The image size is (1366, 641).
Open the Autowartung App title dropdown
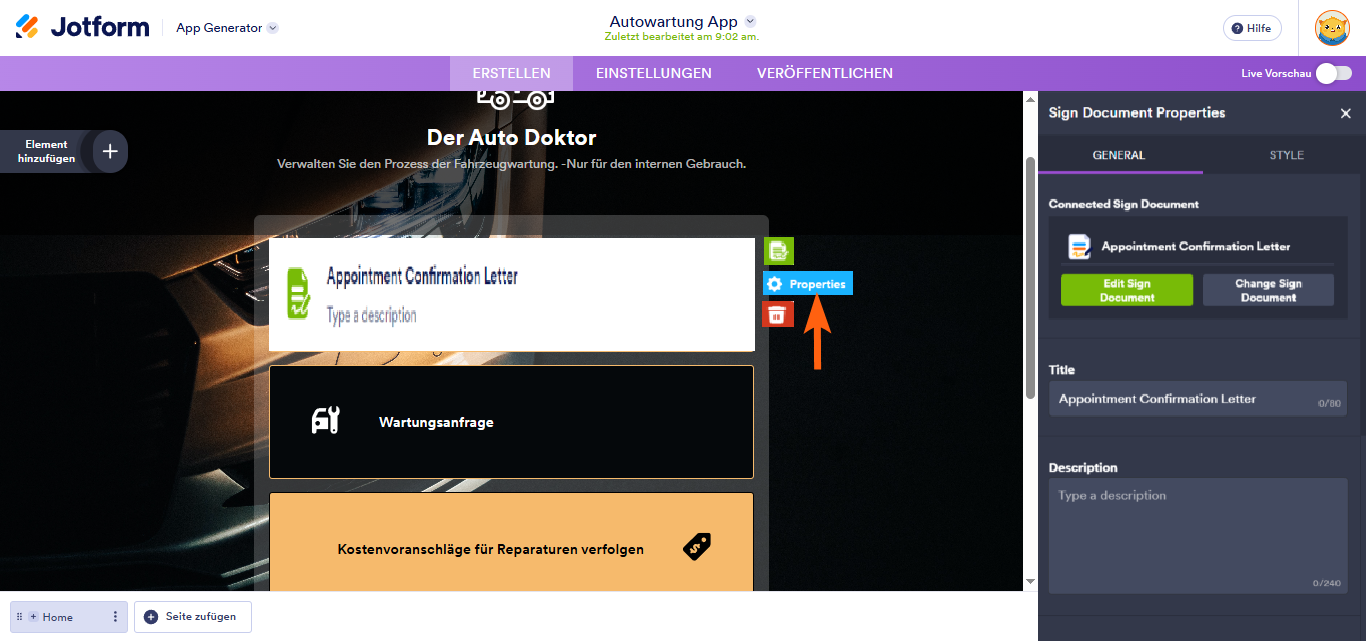click(x=751, y=21)
